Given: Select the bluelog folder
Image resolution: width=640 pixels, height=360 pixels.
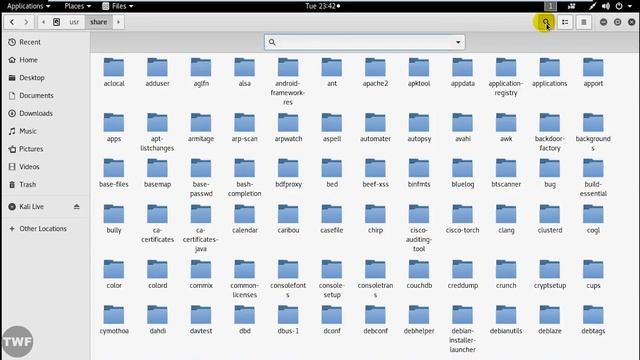Looking at the screenshot, I should click(462, 173).
